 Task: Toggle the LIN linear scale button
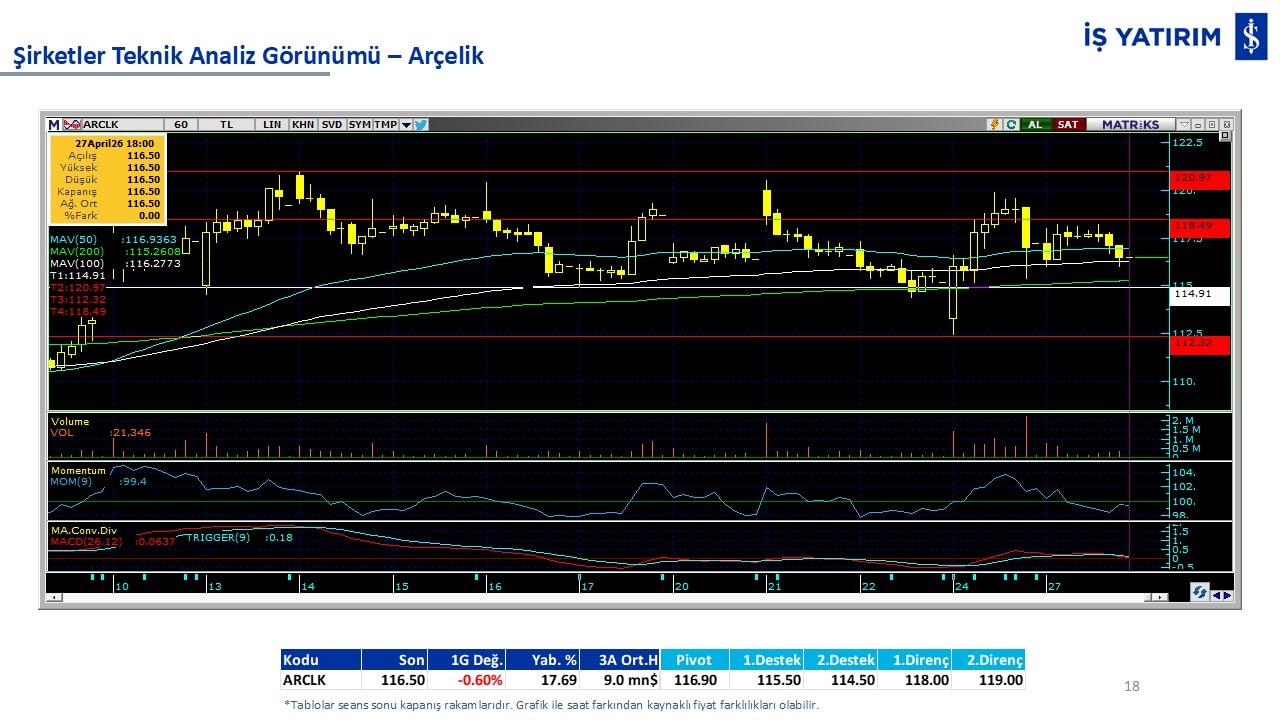coord(272,125)
